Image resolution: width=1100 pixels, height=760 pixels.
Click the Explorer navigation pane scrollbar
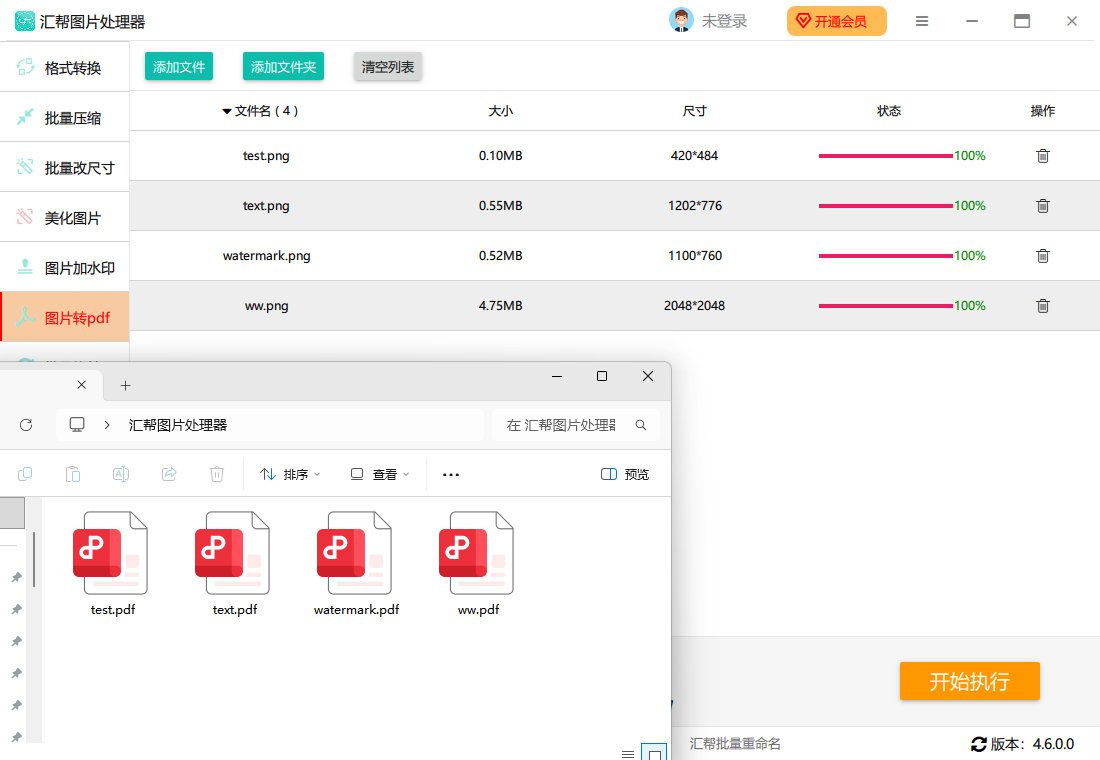(34, 559)
